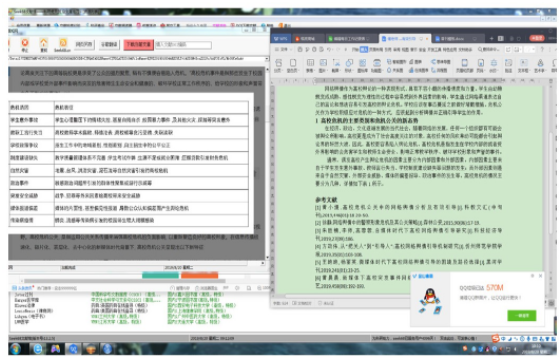Select the highlighted Insert ribbon tab in WPS

pyautogui.click(x=364, y=49)
